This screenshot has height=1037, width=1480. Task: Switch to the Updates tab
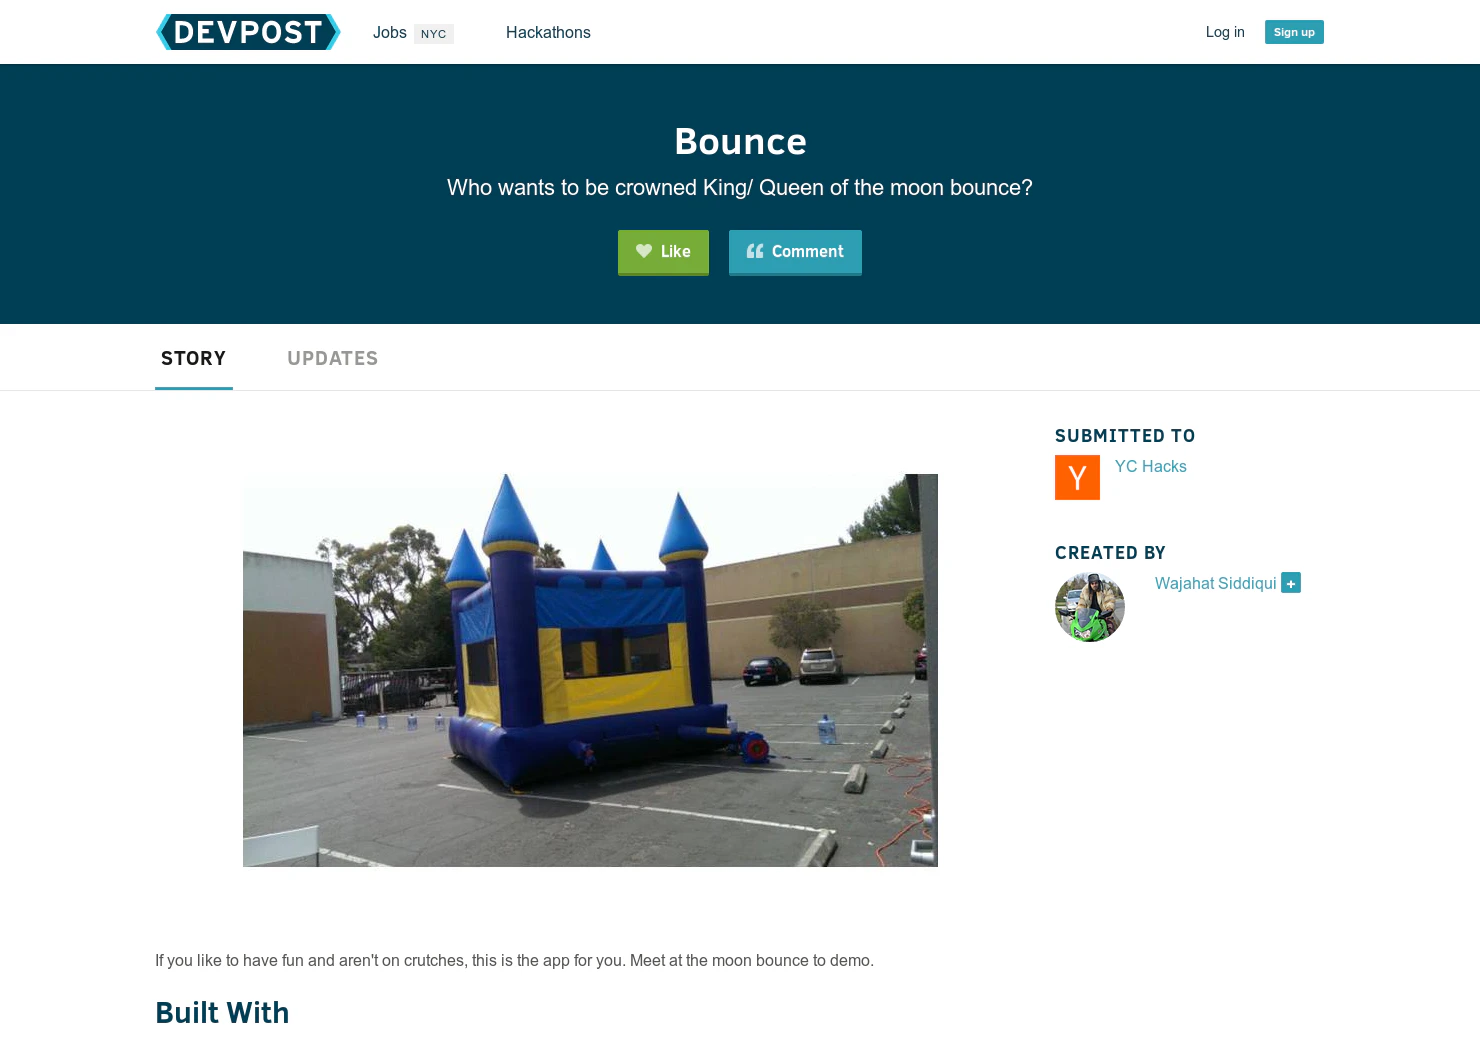pos(333,358)
